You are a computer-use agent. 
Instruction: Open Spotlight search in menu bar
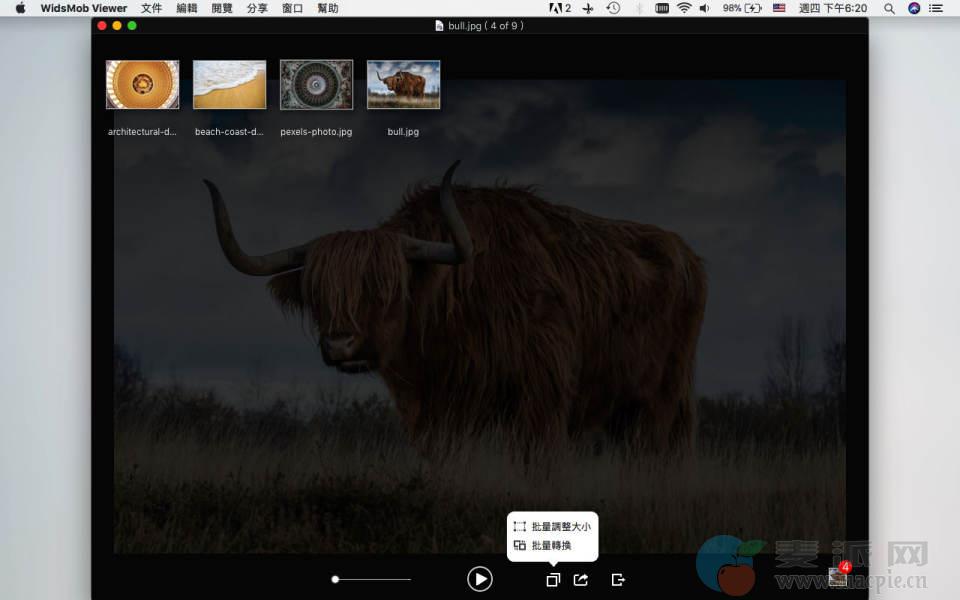coord(889,8)
